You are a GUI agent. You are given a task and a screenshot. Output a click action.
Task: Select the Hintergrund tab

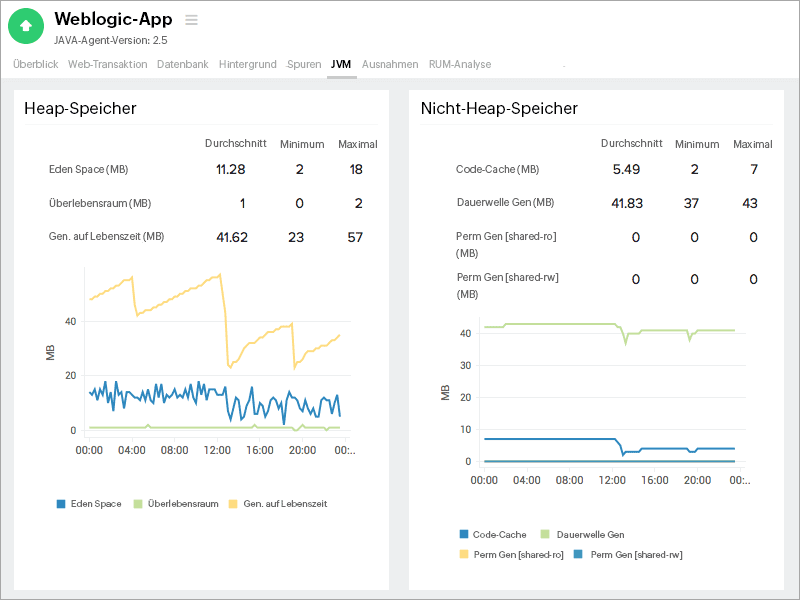(247, 64)
